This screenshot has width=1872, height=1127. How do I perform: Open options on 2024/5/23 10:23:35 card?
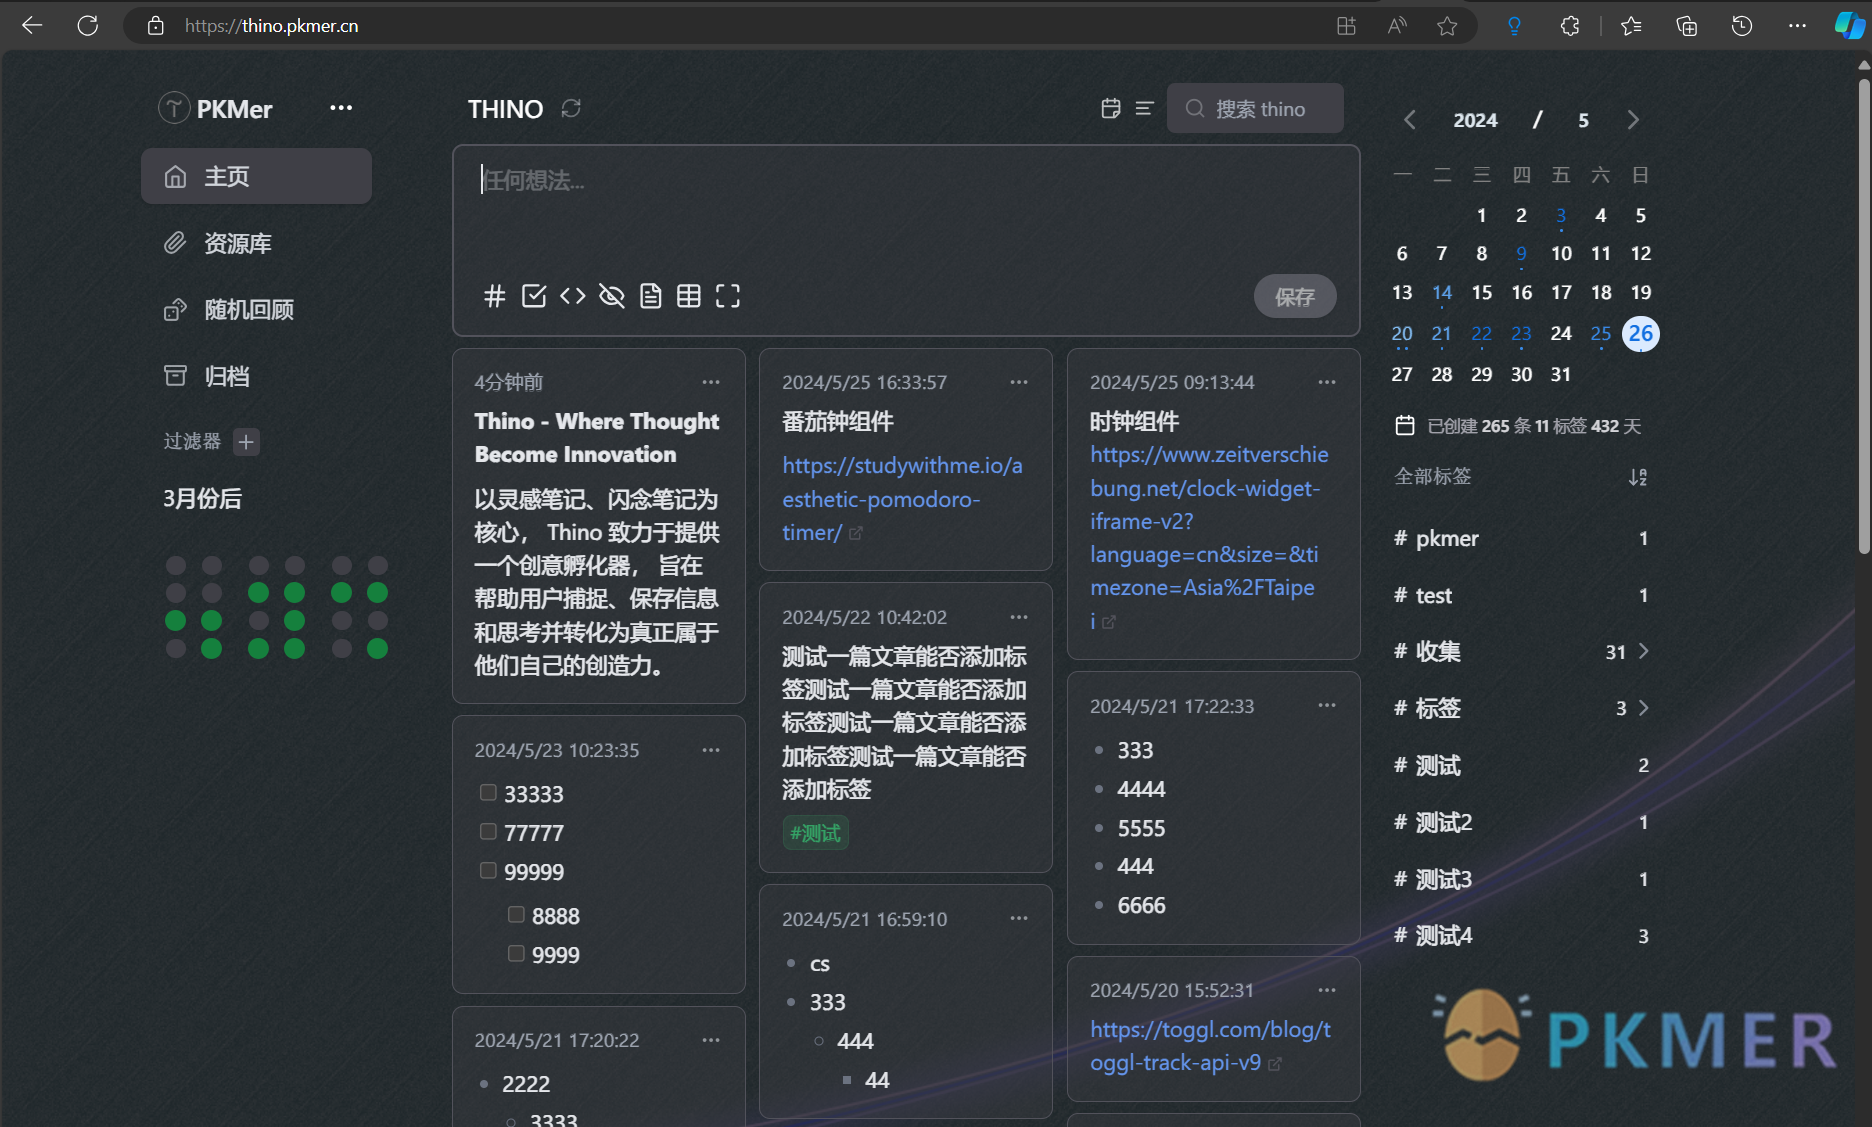pos(711,750)
